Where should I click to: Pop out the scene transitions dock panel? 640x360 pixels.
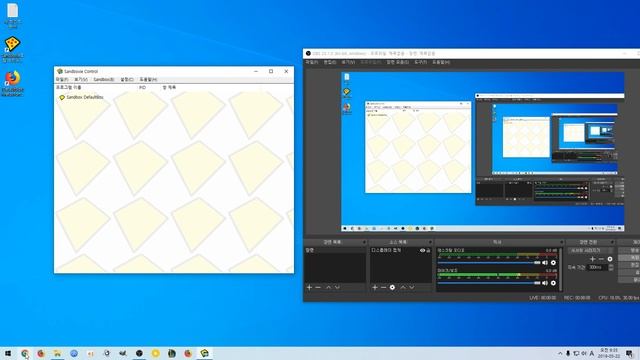(x=612, y=242)
